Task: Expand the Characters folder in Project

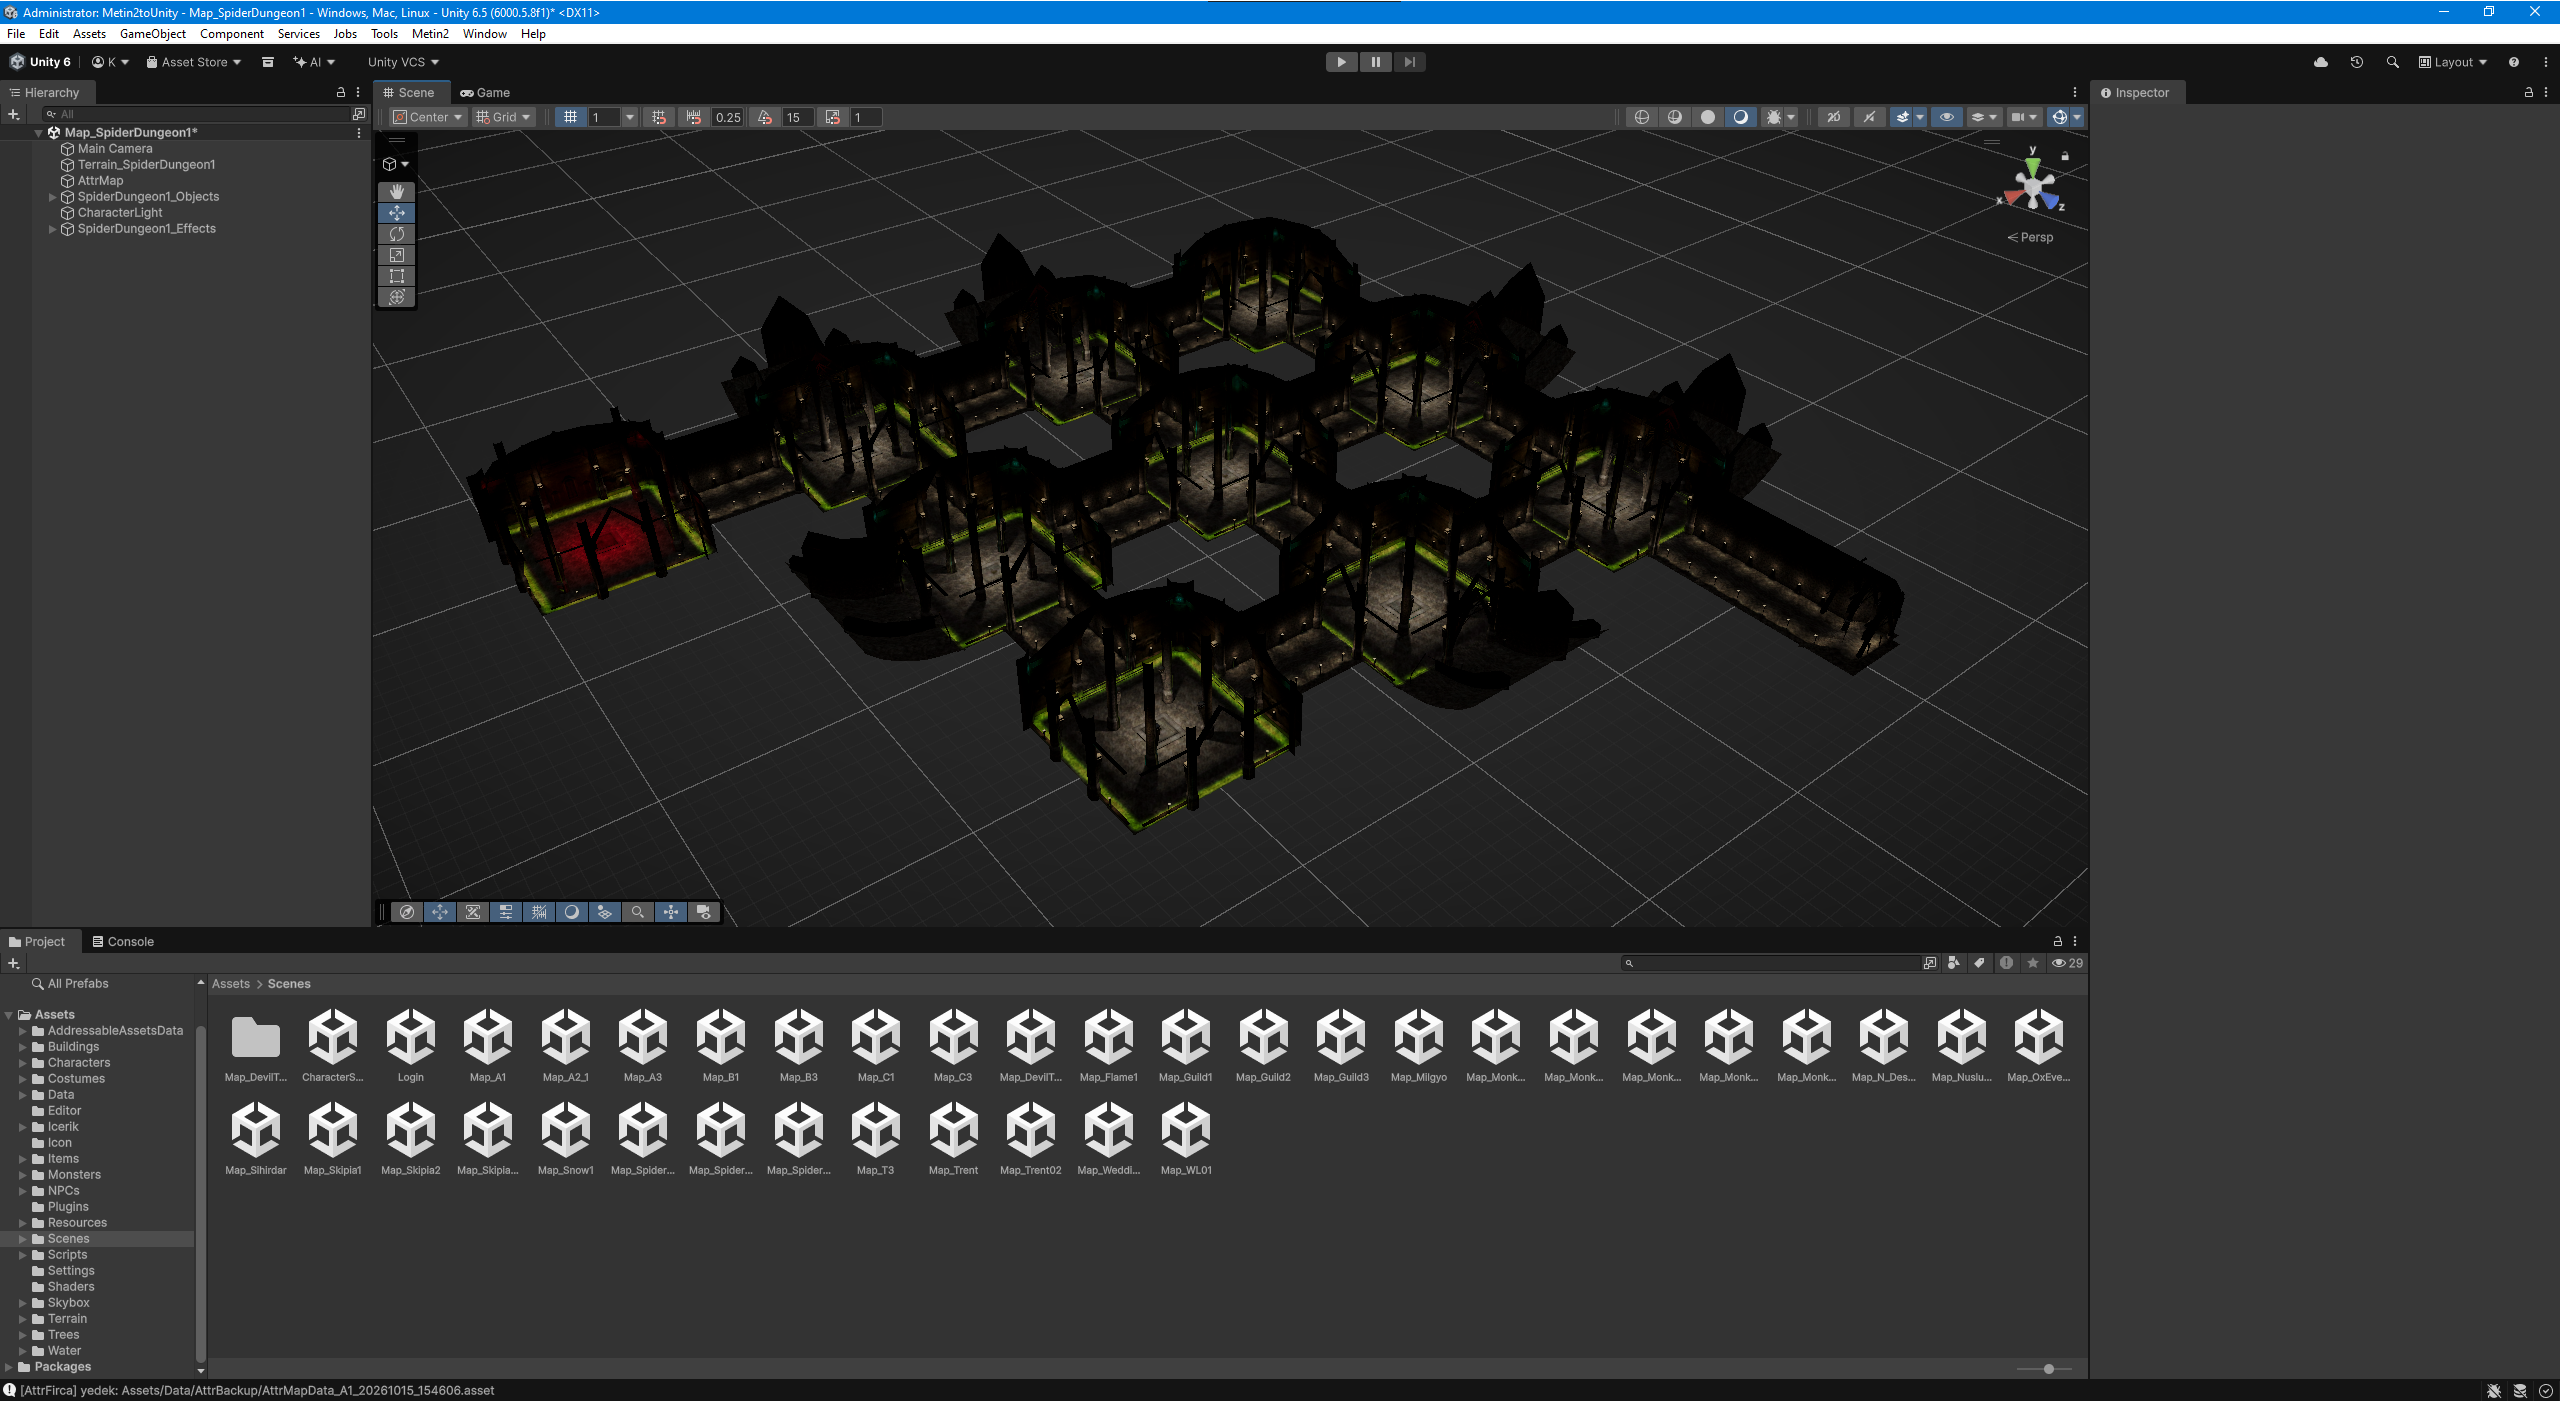Action: pos(23,1063)
